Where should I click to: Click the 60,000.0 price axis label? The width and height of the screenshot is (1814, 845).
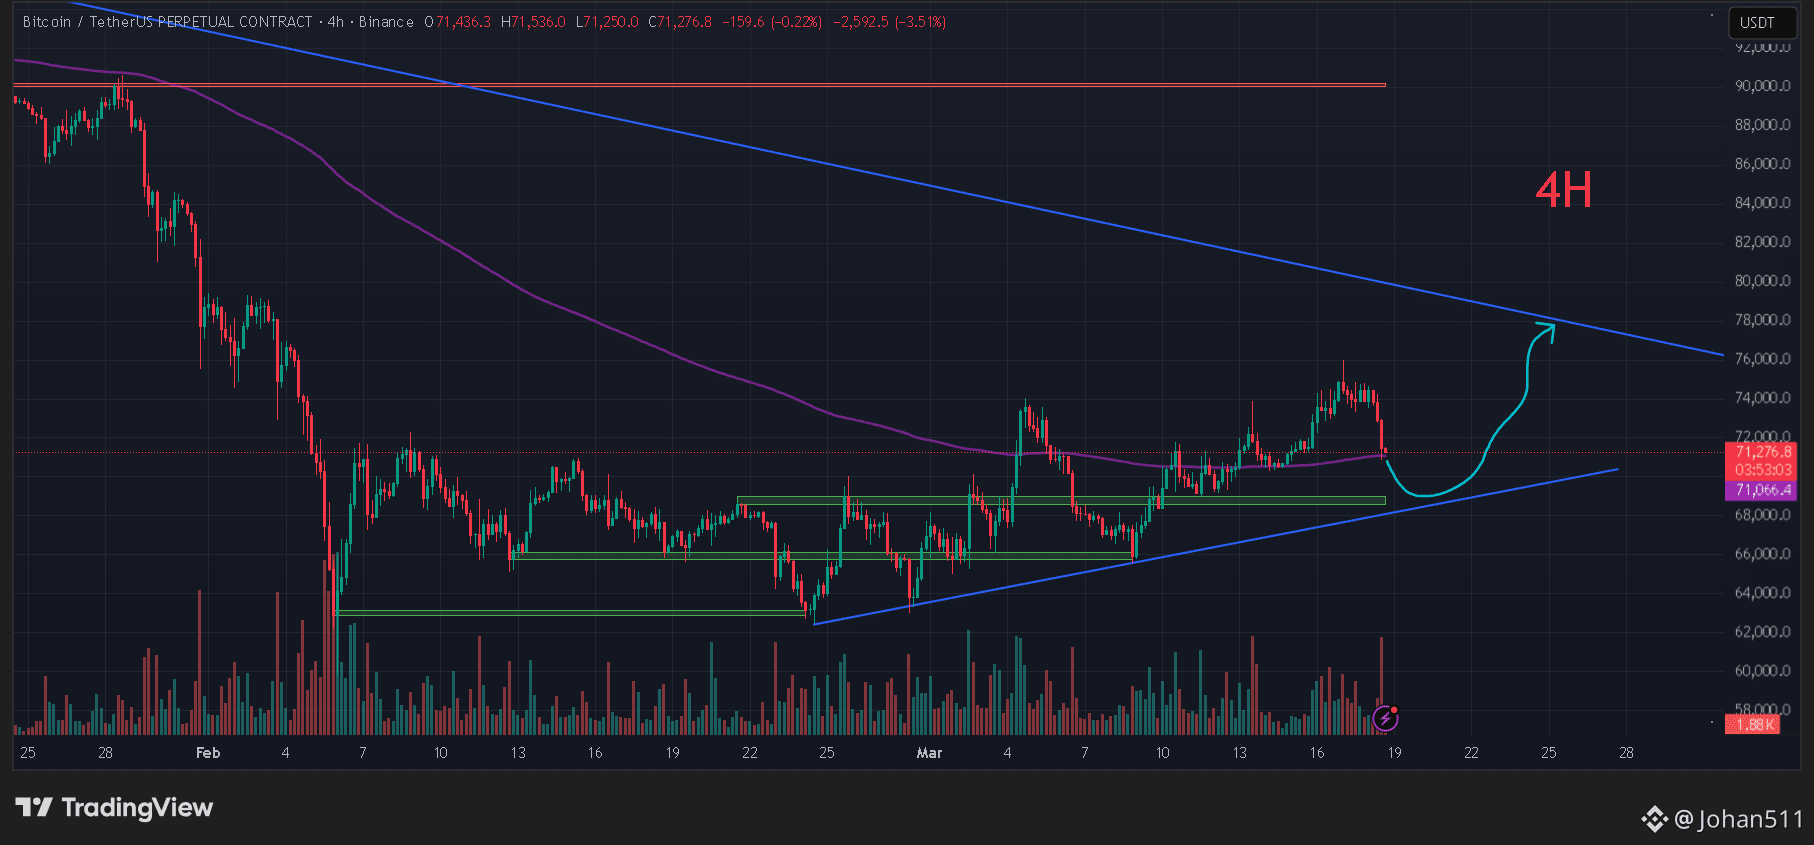[1762, 671]
